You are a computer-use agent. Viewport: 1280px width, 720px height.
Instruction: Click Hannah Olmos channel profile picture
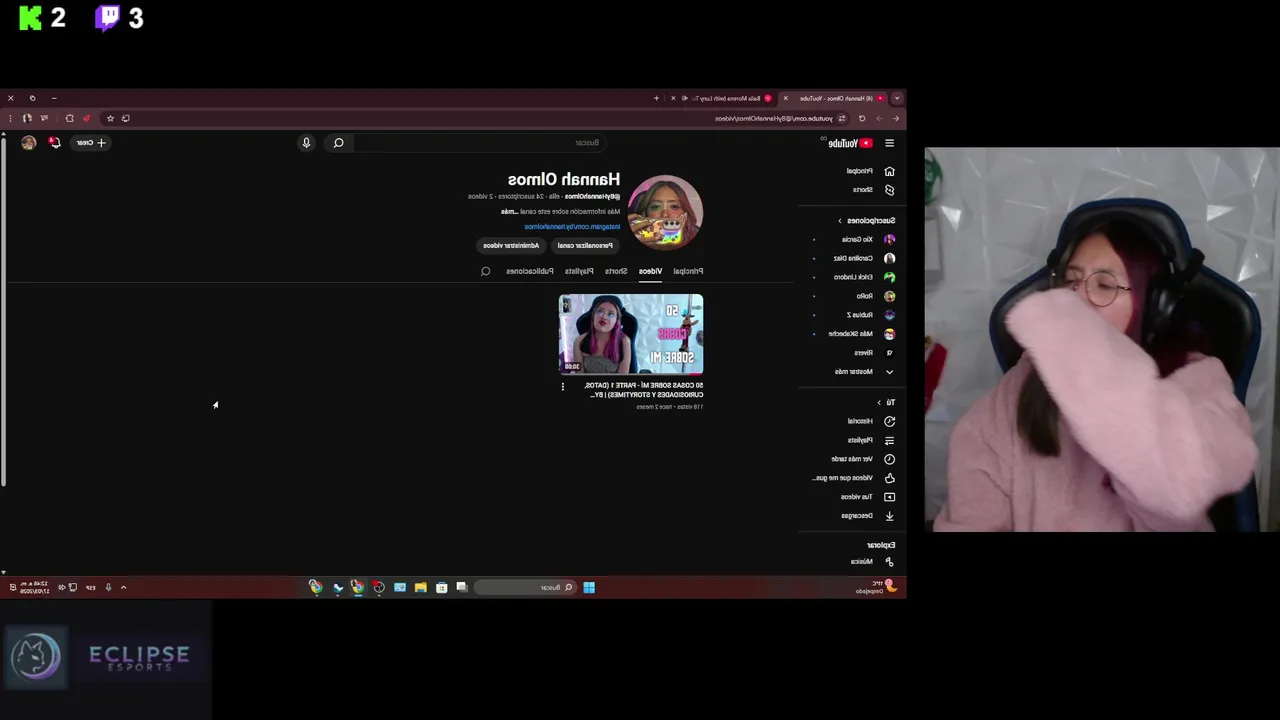tap(666, 212)
